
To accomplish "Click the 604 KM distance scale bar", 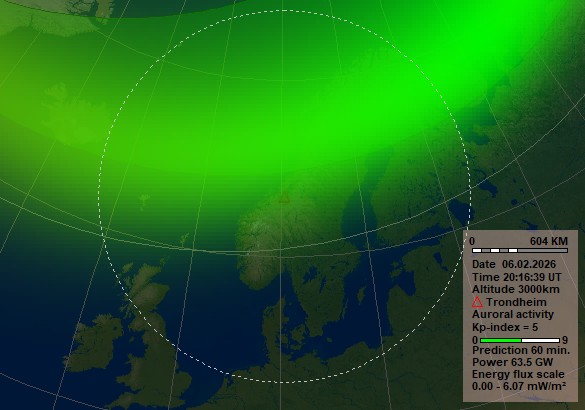I will click(x=520, y=250).
